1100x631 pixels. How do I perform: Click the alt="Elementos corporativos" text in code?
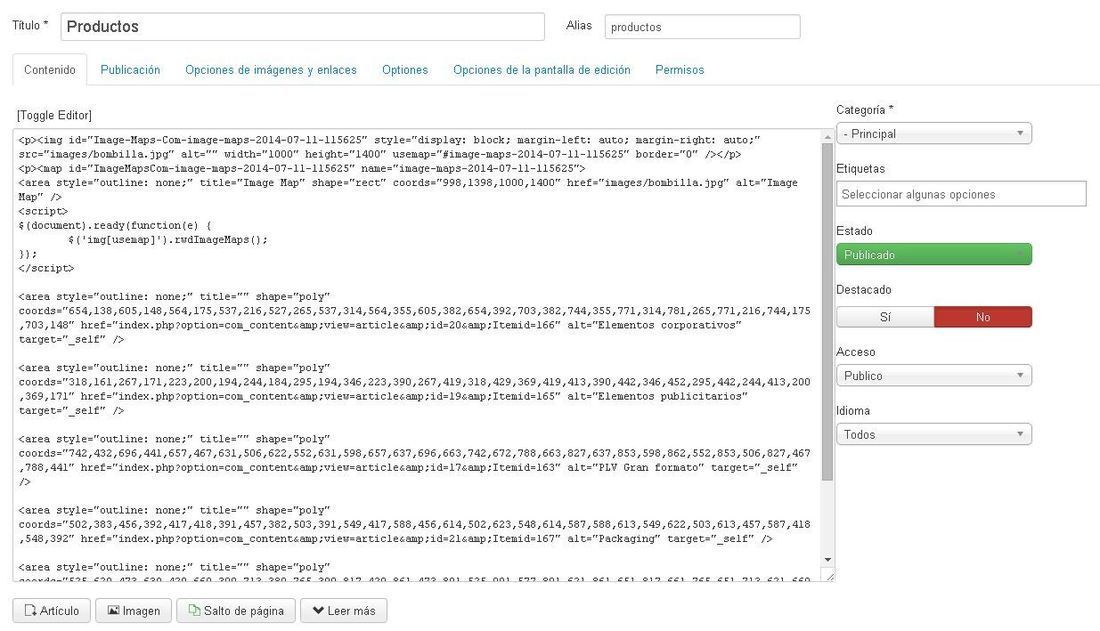[655, 325]
